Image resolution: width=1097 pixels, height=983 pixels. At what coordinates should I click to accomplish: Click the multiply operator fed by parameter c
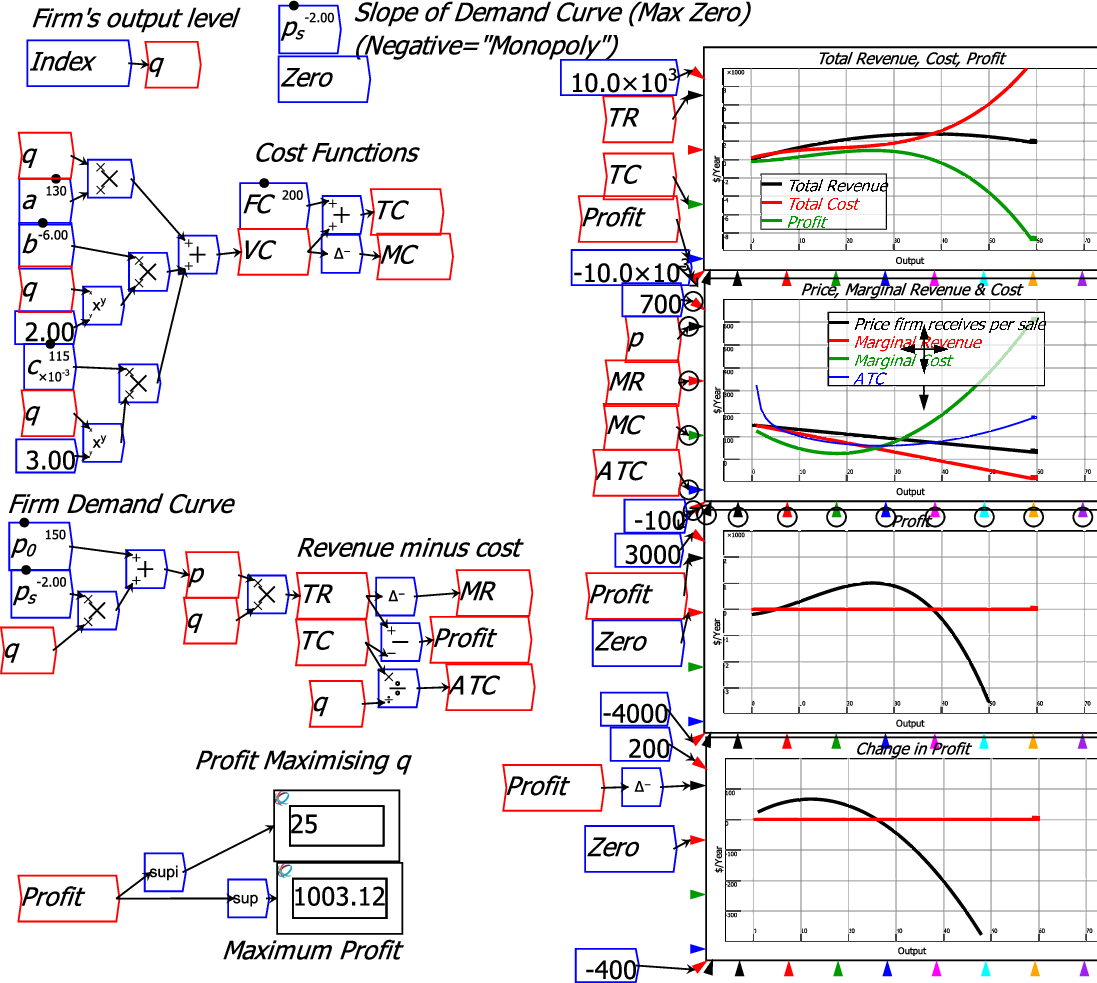139,383
